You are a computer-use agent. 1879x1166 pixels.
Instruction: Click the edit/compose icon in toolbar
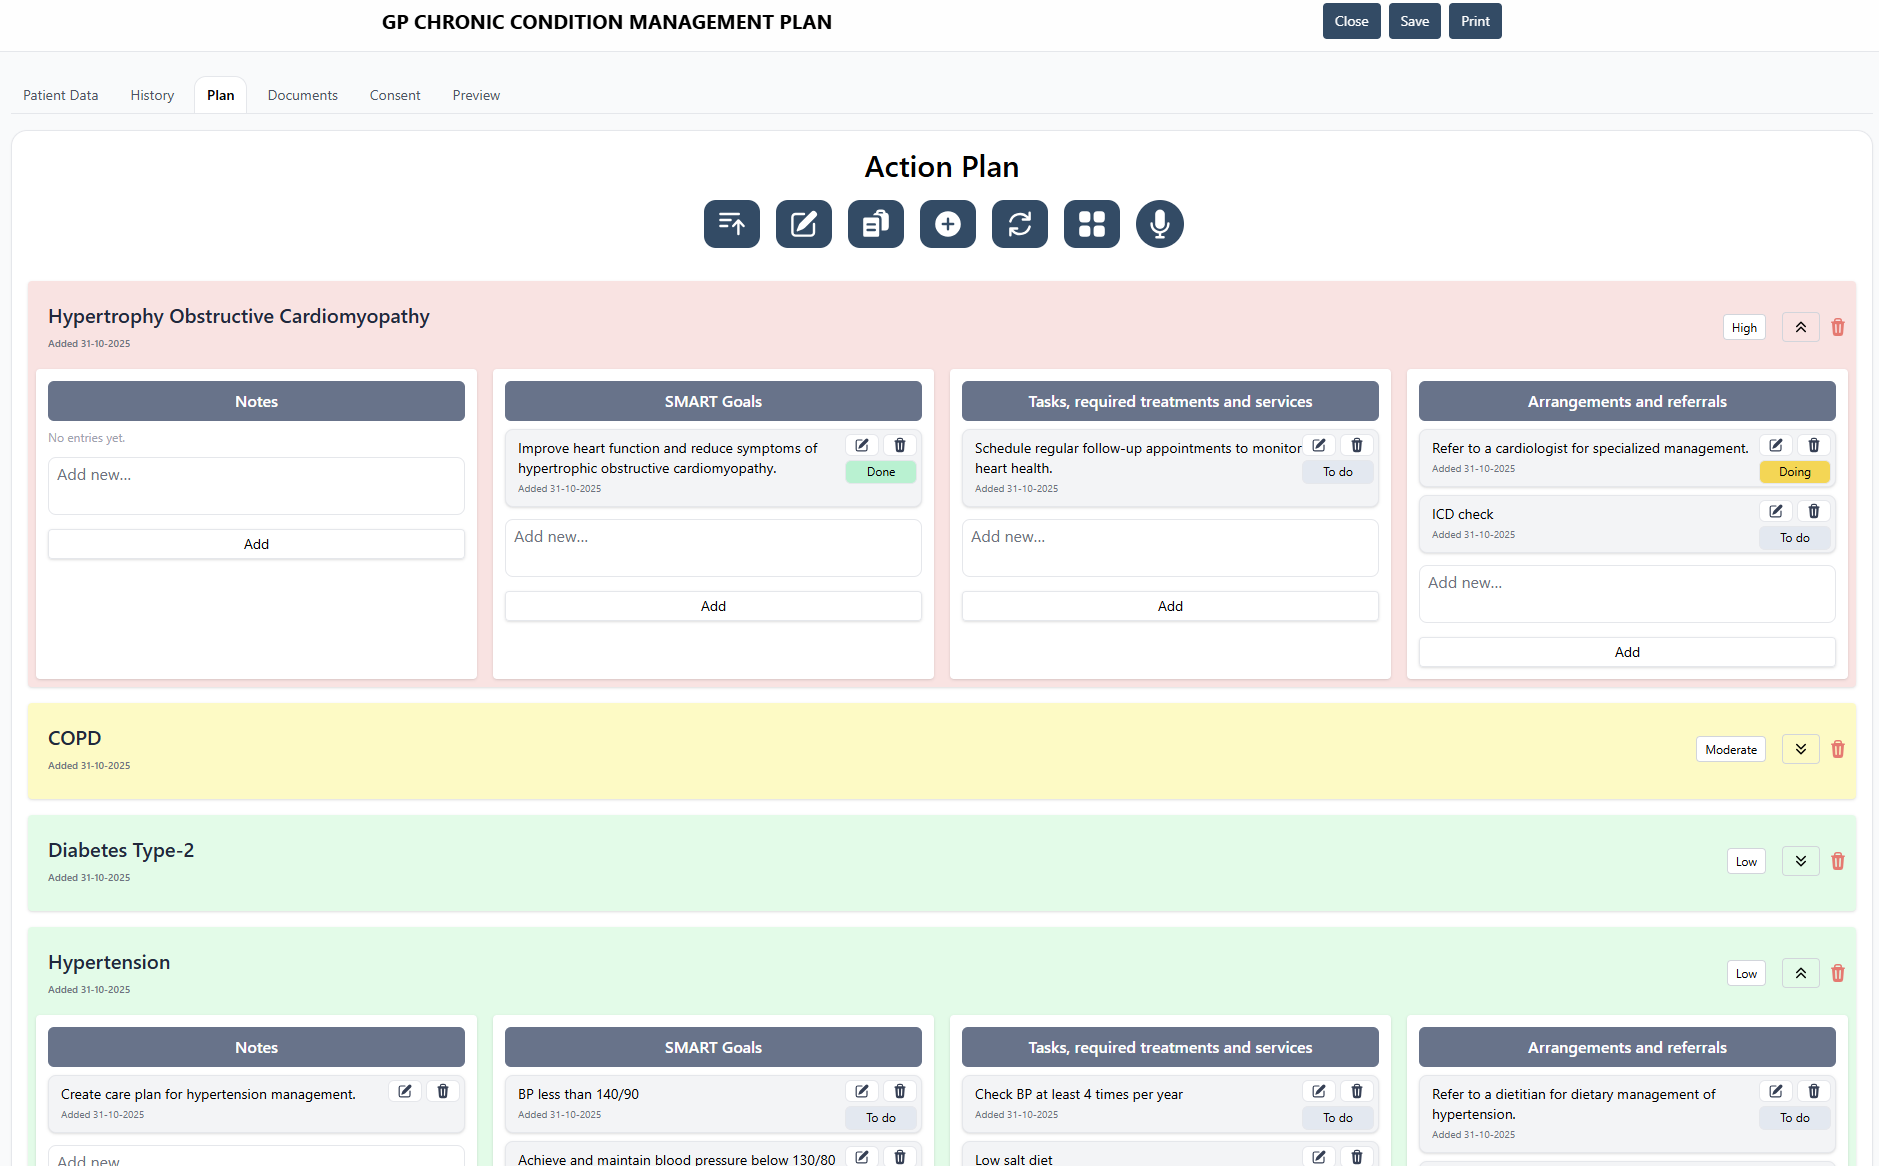[x=803, y=224]
